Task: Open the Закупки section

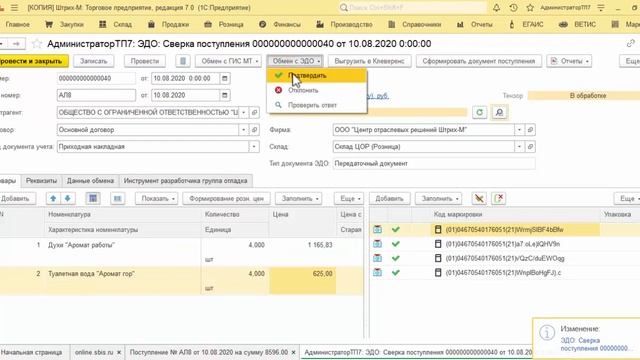Action: 64,24
